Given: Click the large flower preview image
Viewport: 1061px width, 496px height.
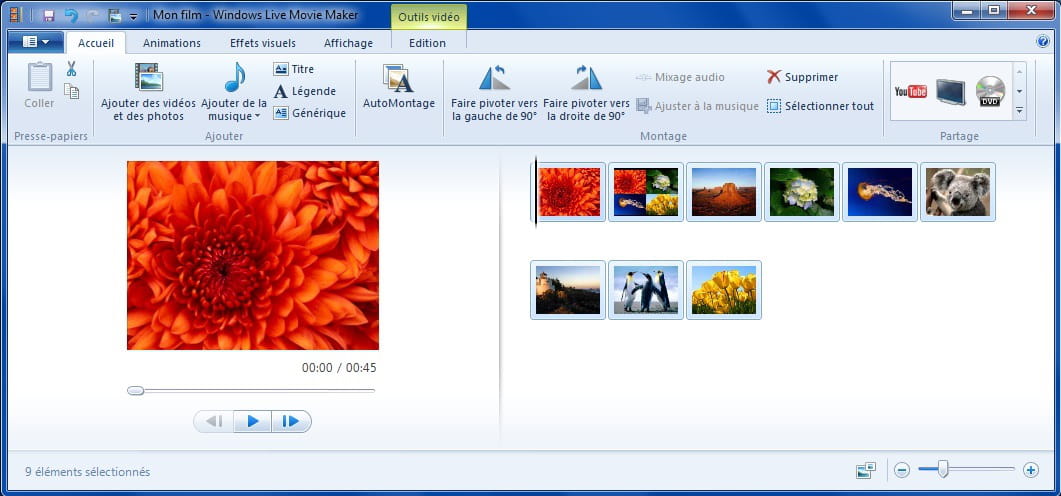Looking at the screenshot, I should click(x=253, y=255).
